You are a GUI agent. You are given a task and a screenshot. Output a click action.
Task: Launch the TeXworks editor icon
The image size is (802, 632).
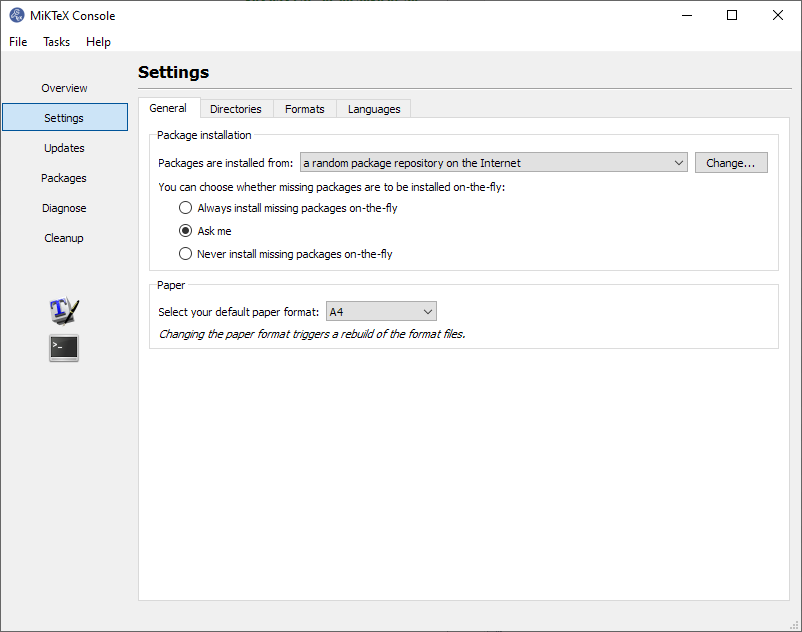64,311
